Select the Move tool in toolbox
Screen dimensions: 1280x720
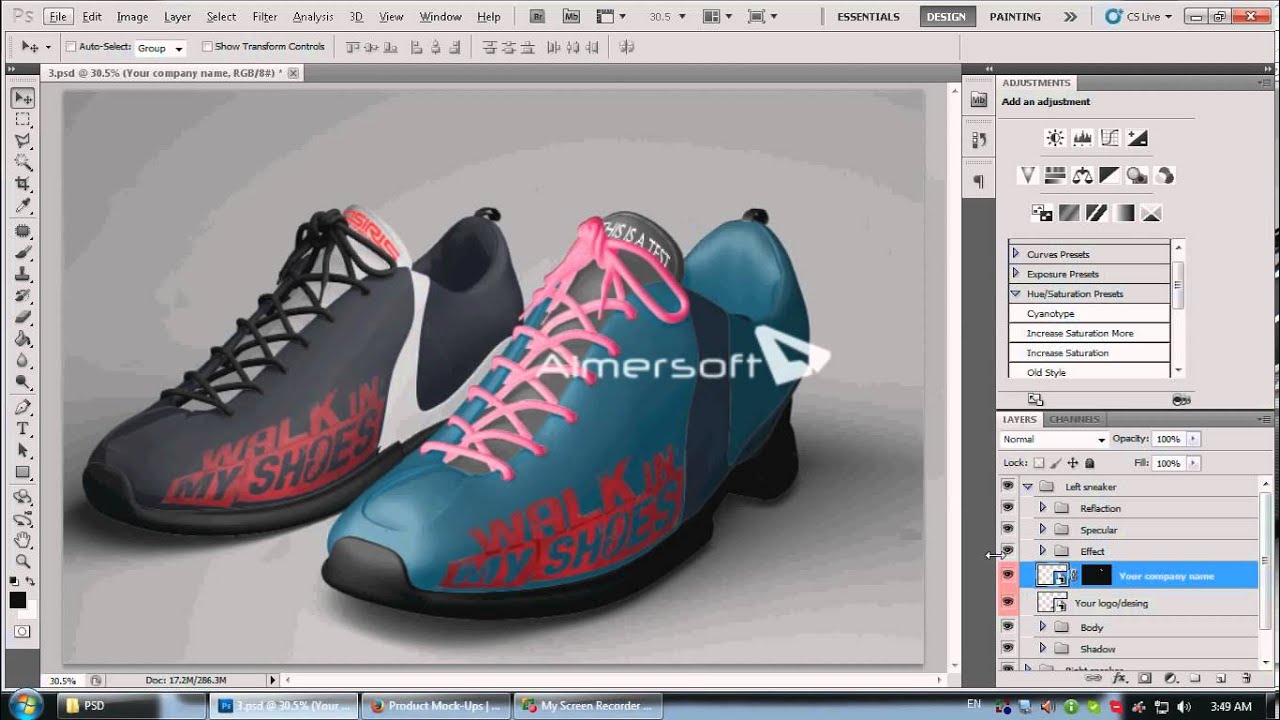(23, 98)
